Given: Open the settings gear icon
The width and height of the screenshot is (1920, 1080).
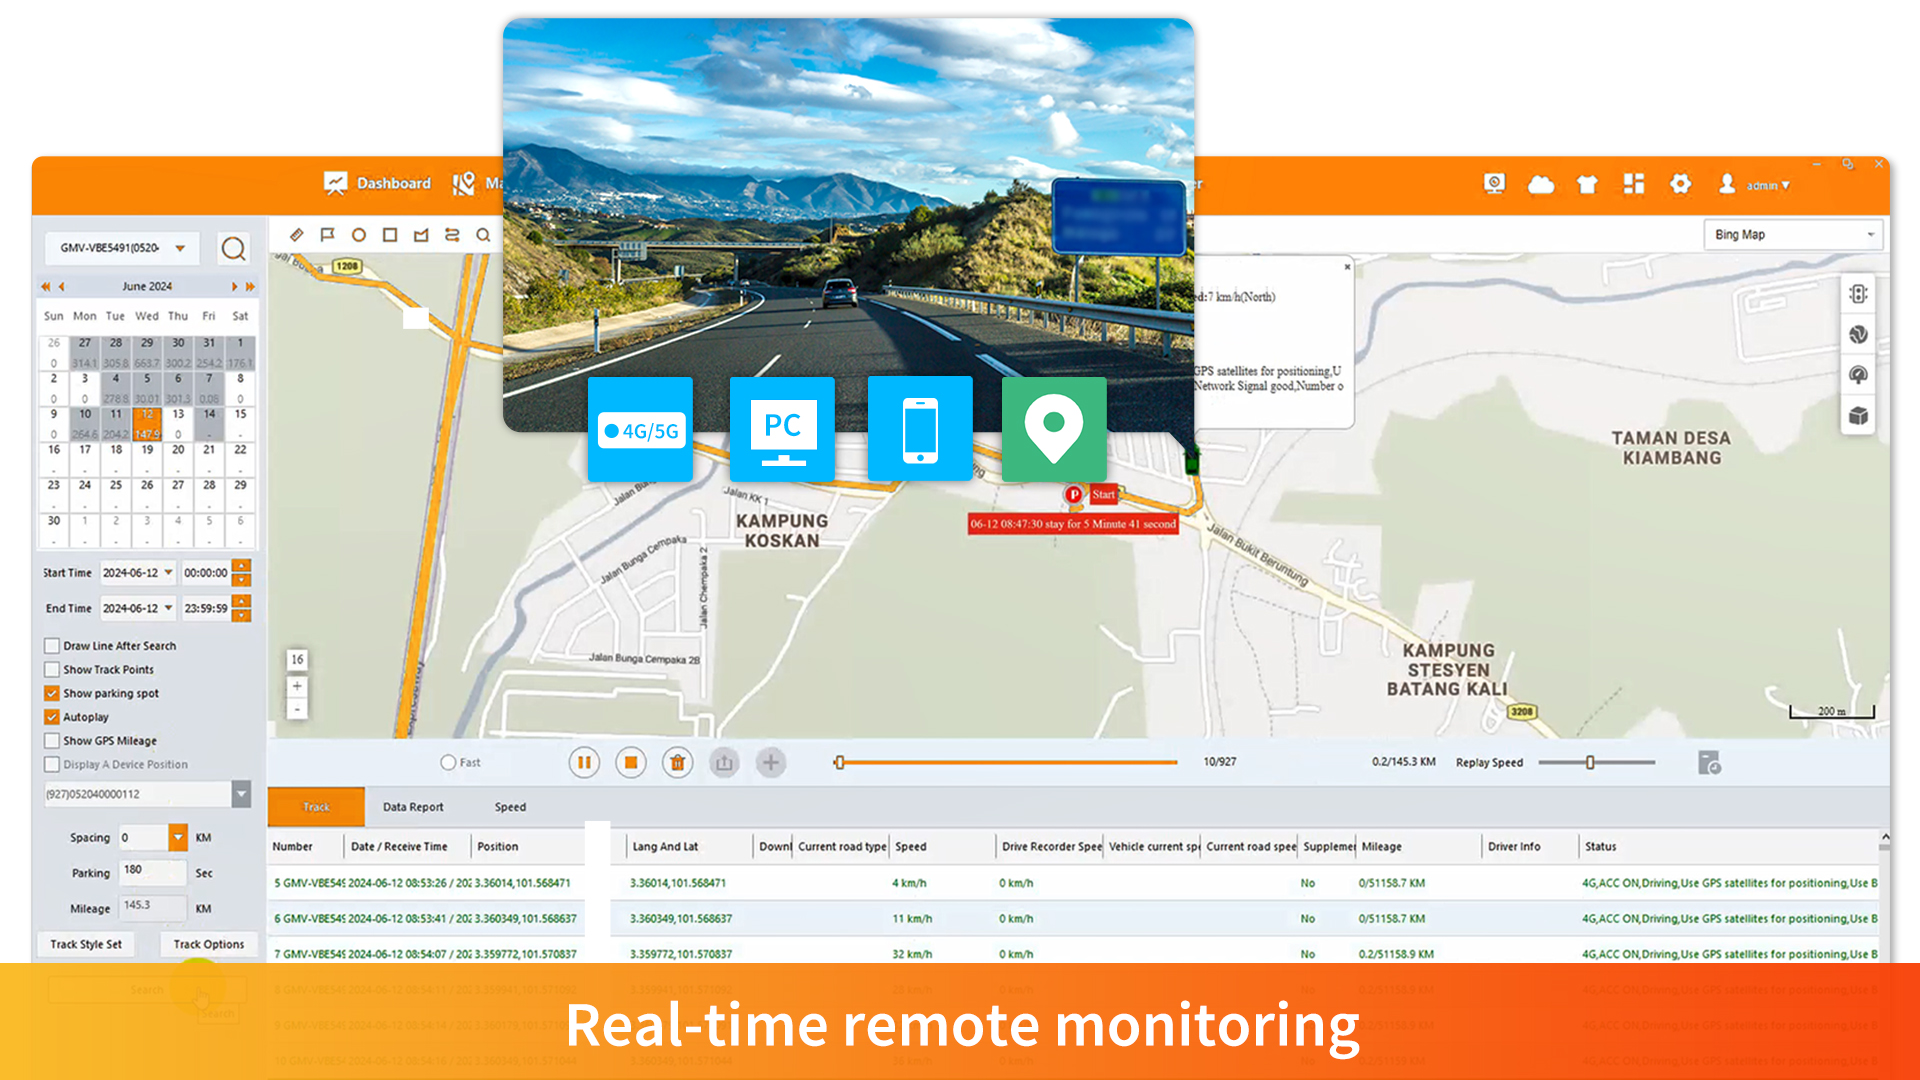Looking at the screenshot, I should 1681,184.
